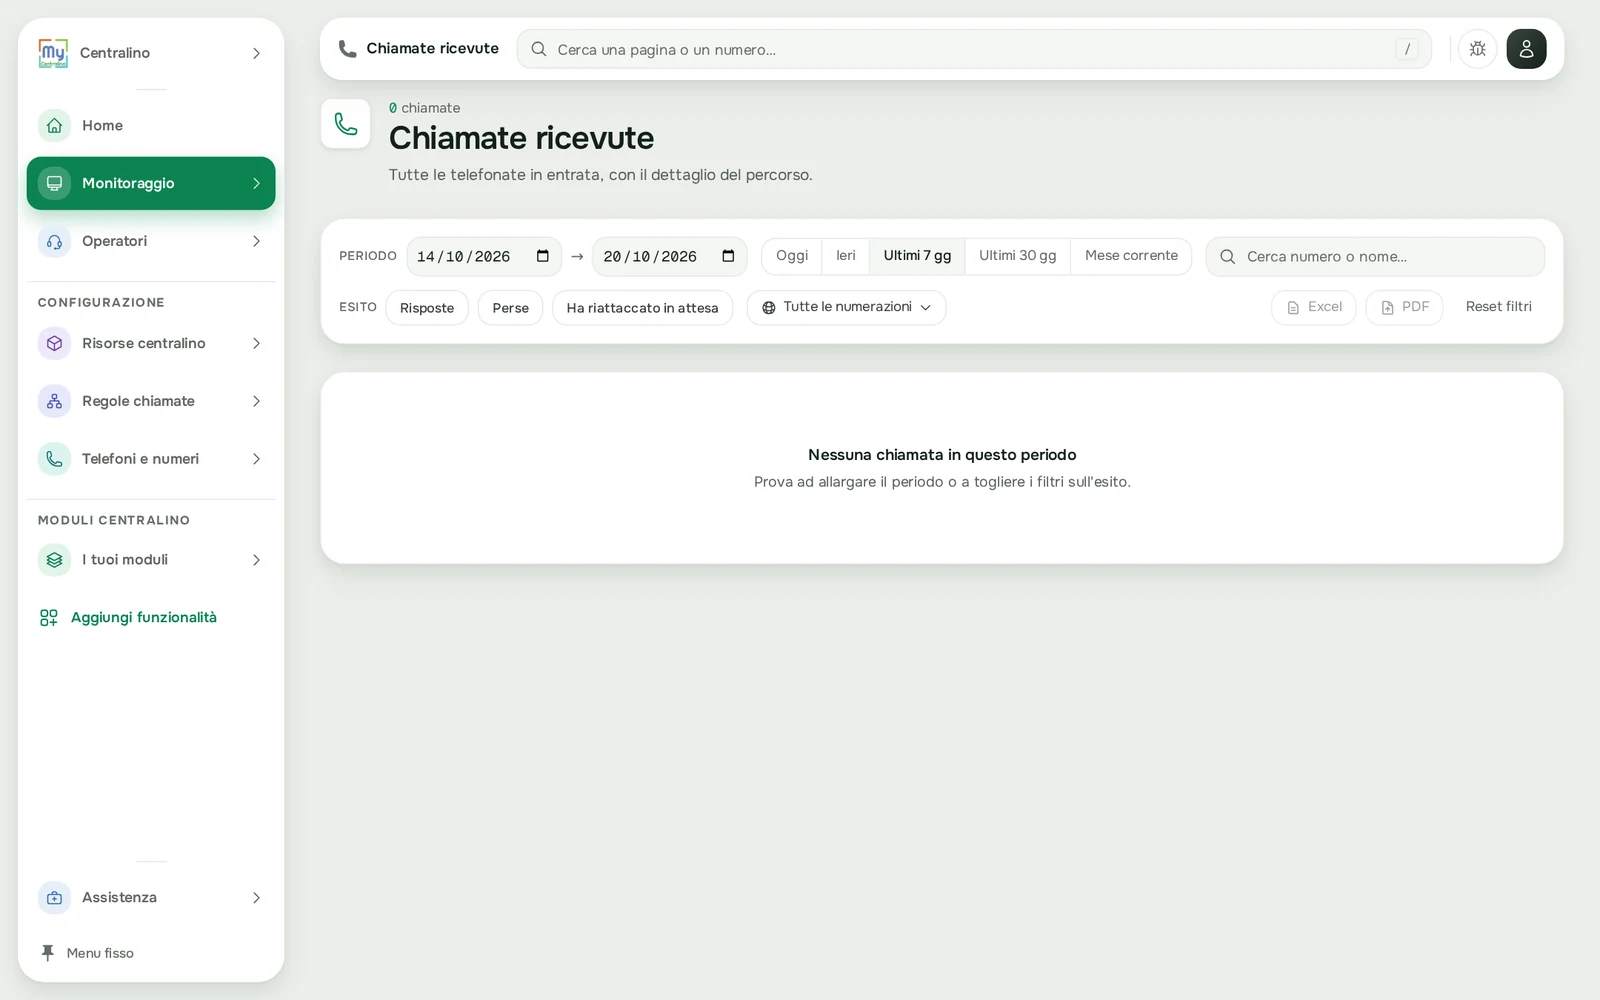Click the phone icon beside Chiamate ricevute breadcrumb
This screenshot has height=1000, width=1600.
347,49
